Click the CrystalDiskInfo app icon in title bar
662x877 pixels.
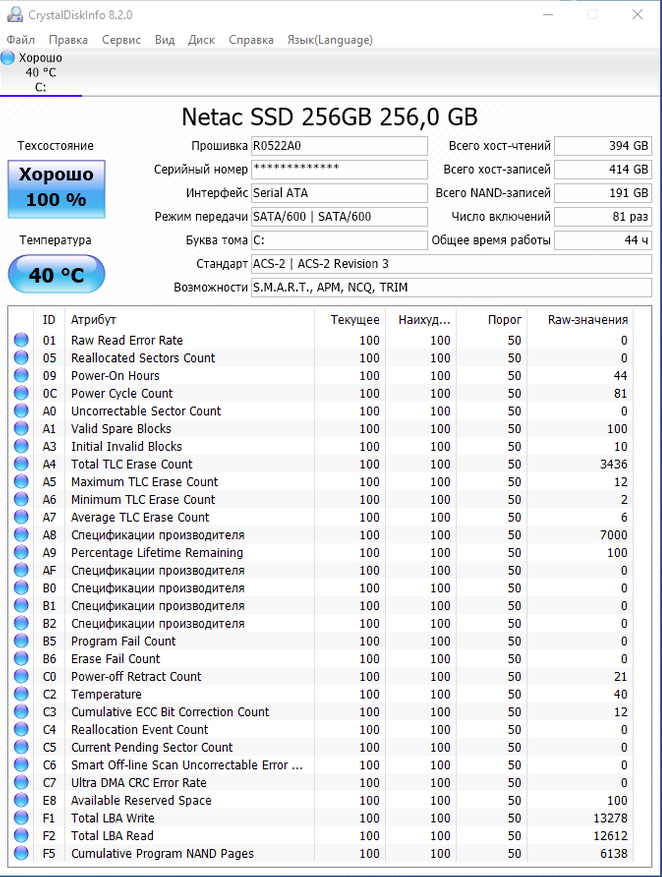click(x=12, y=15)
